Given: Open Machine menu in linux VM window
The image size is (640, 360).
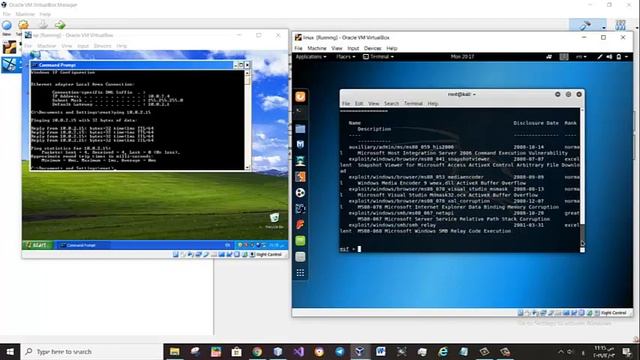Looking at the screenshot, I should (317, 48).
